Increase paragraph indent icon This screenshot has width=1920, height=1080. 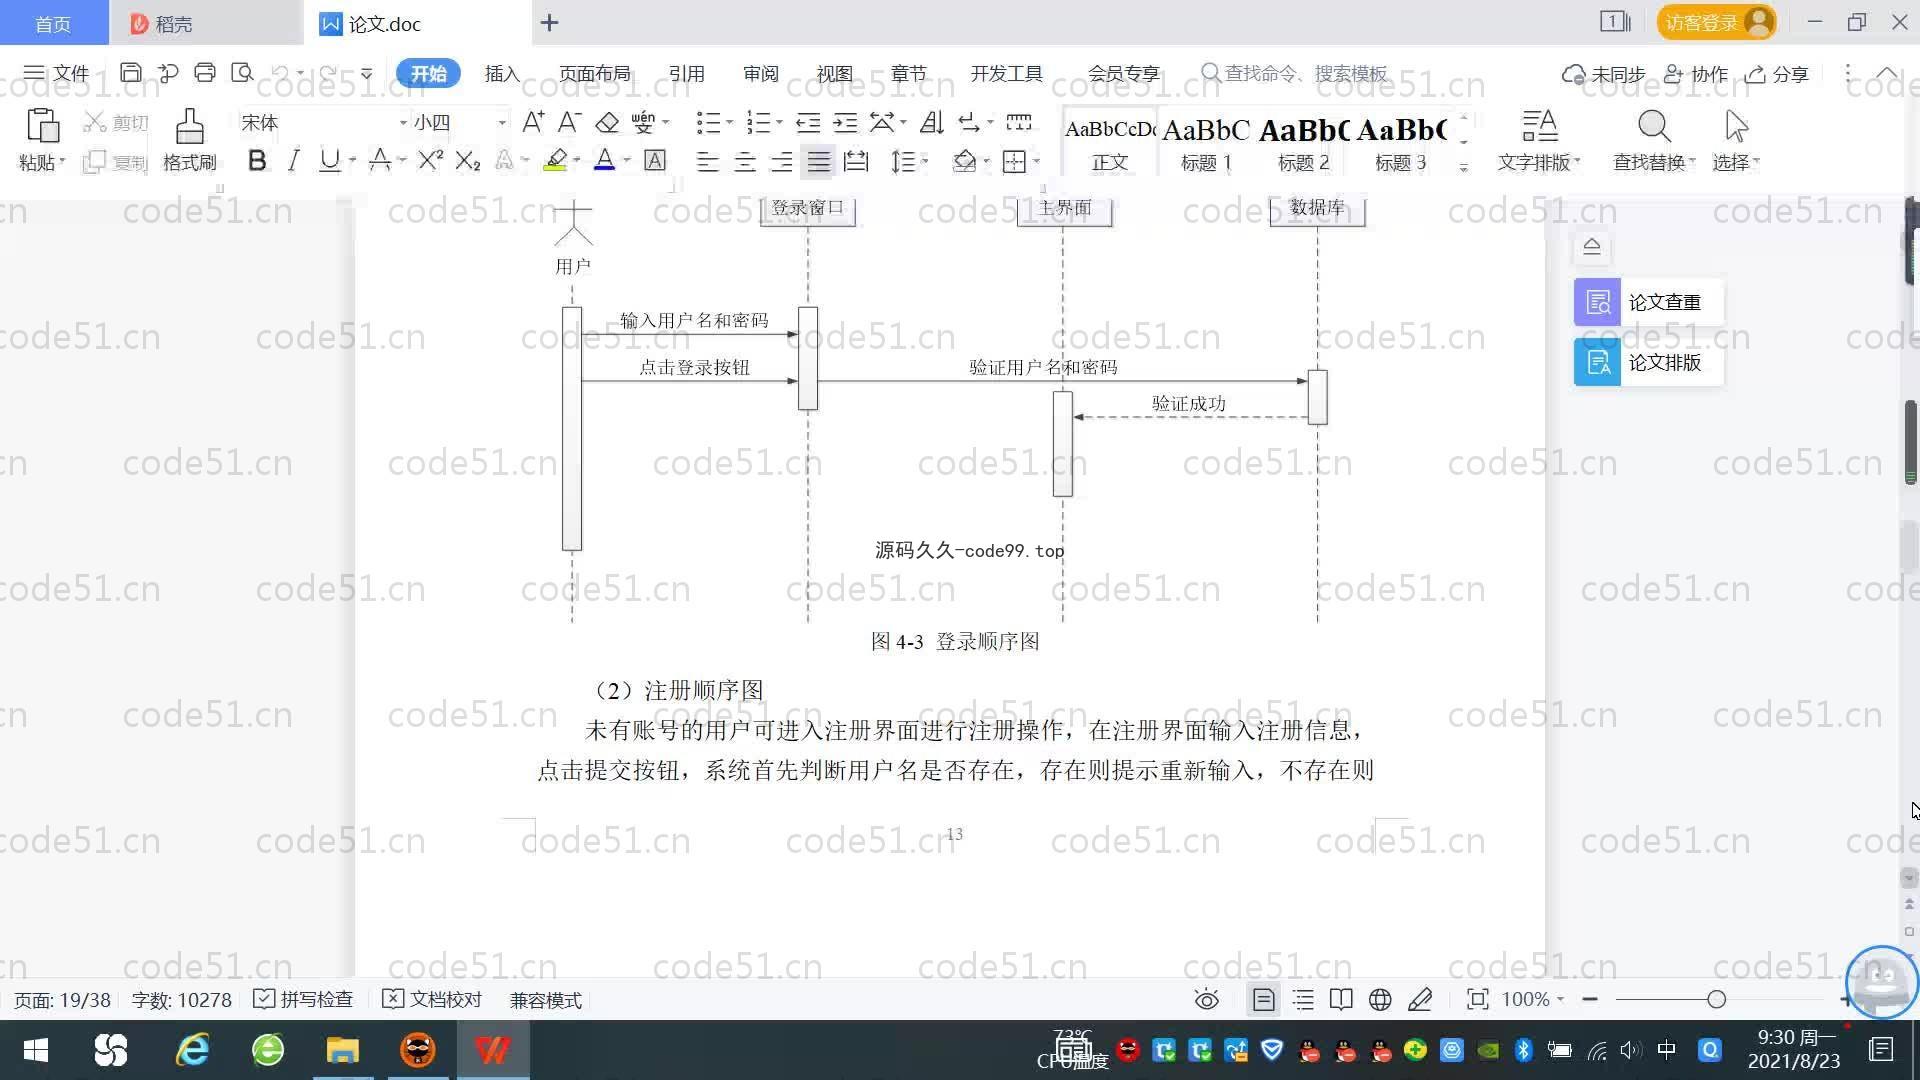click(x=845, y=122)
